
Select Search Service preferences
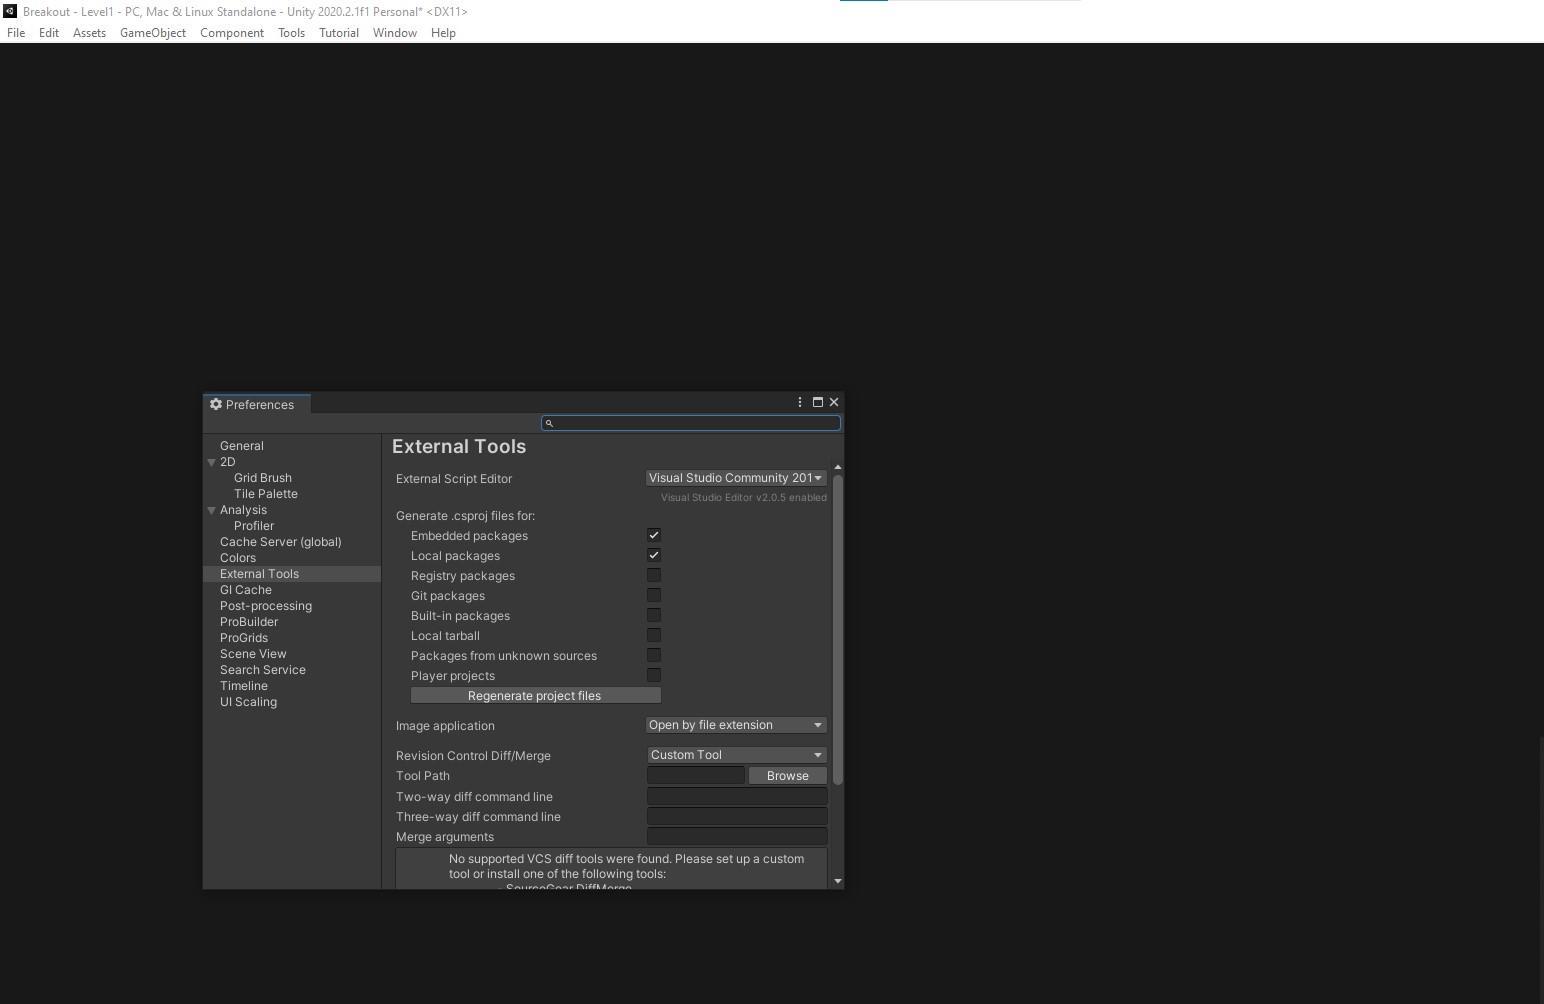coord(263,670)
